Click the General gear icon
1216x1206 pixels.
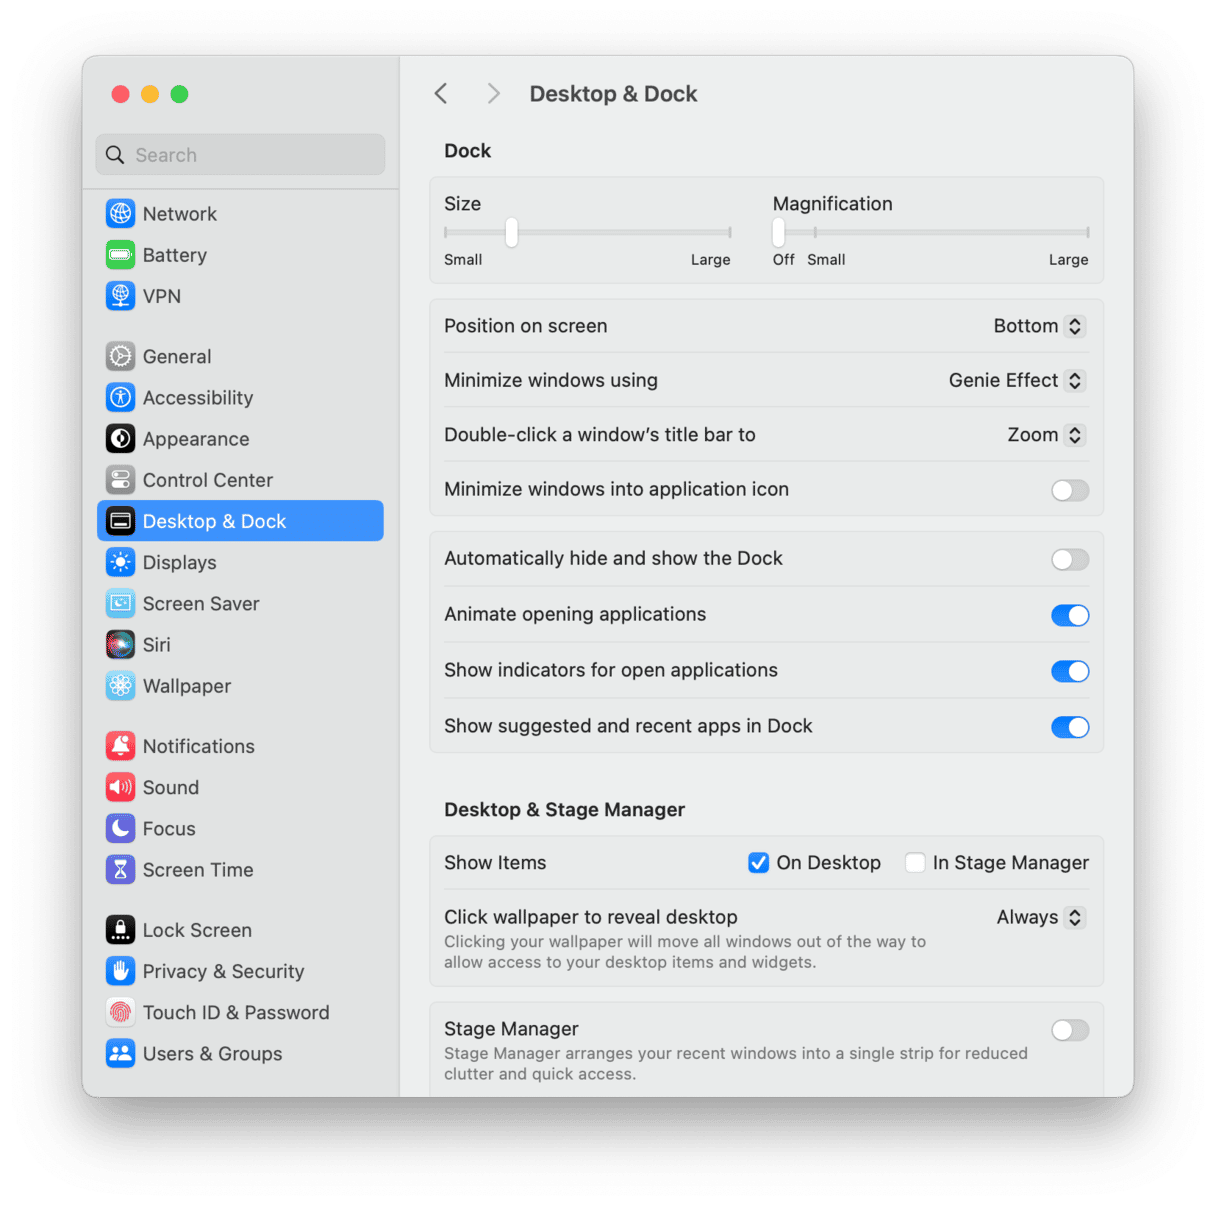pos(120,356)
